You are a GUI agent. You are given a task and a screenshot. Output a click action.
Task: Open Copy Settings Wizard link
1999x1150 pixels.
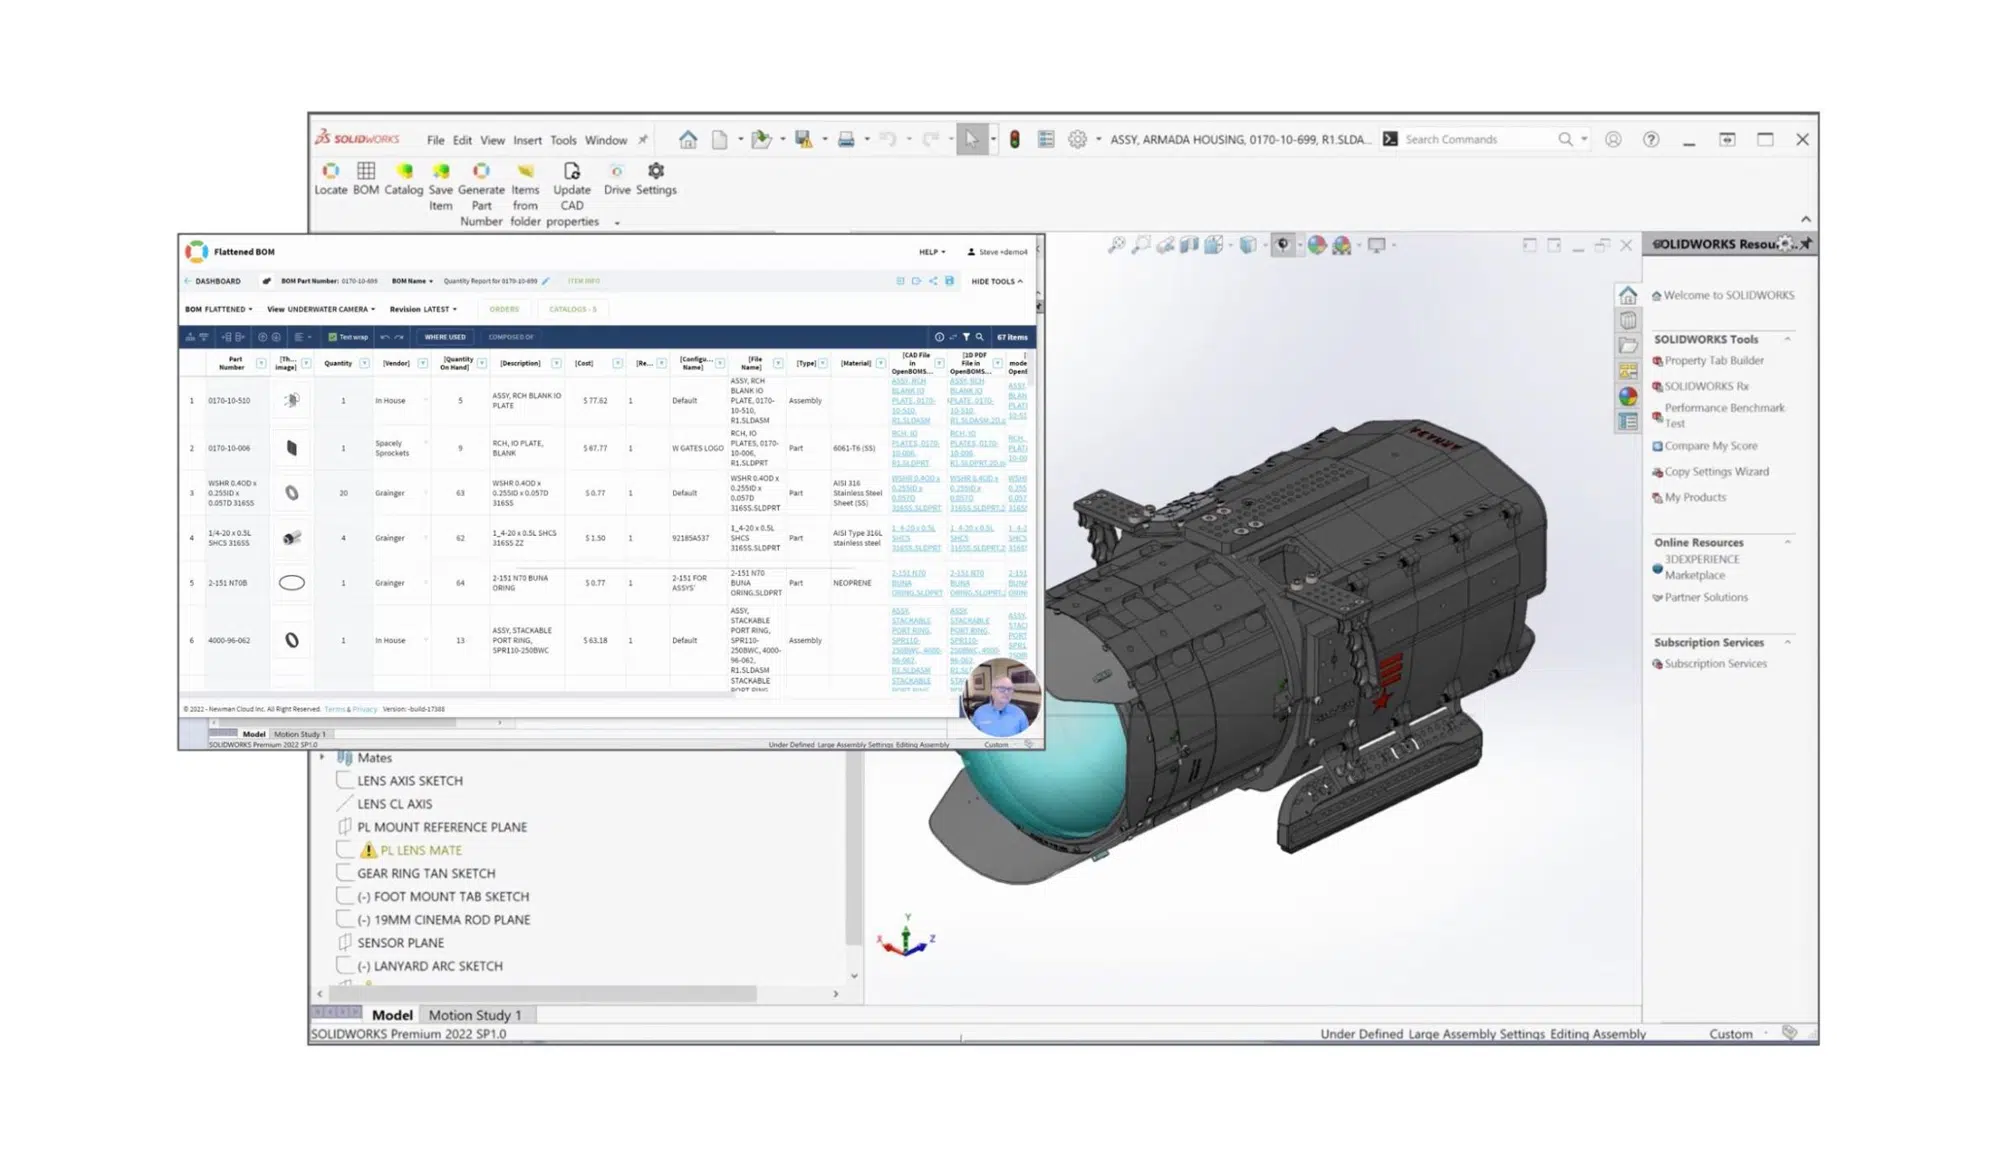coord(1716,472)
